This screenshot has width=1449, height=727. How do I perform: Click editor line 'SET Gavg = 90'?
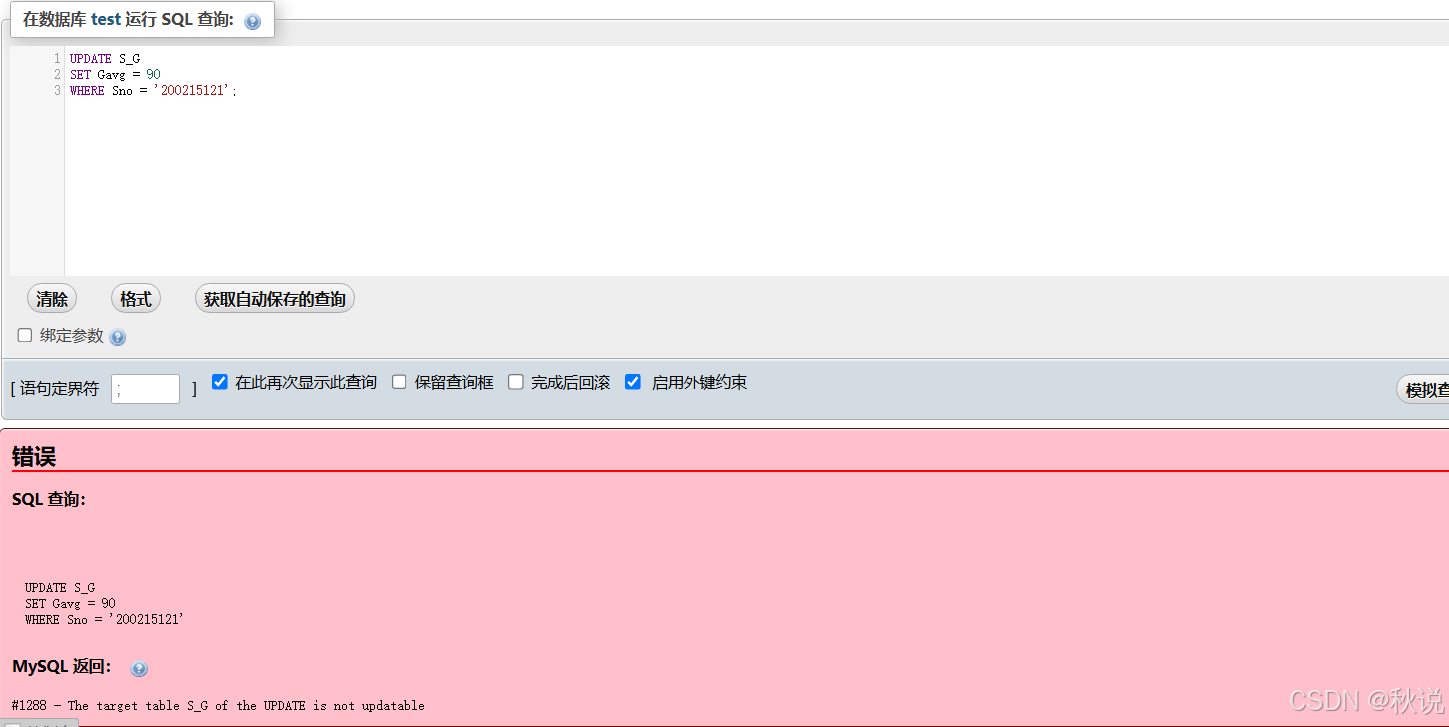pyautogui.click(x=115, y=75)
